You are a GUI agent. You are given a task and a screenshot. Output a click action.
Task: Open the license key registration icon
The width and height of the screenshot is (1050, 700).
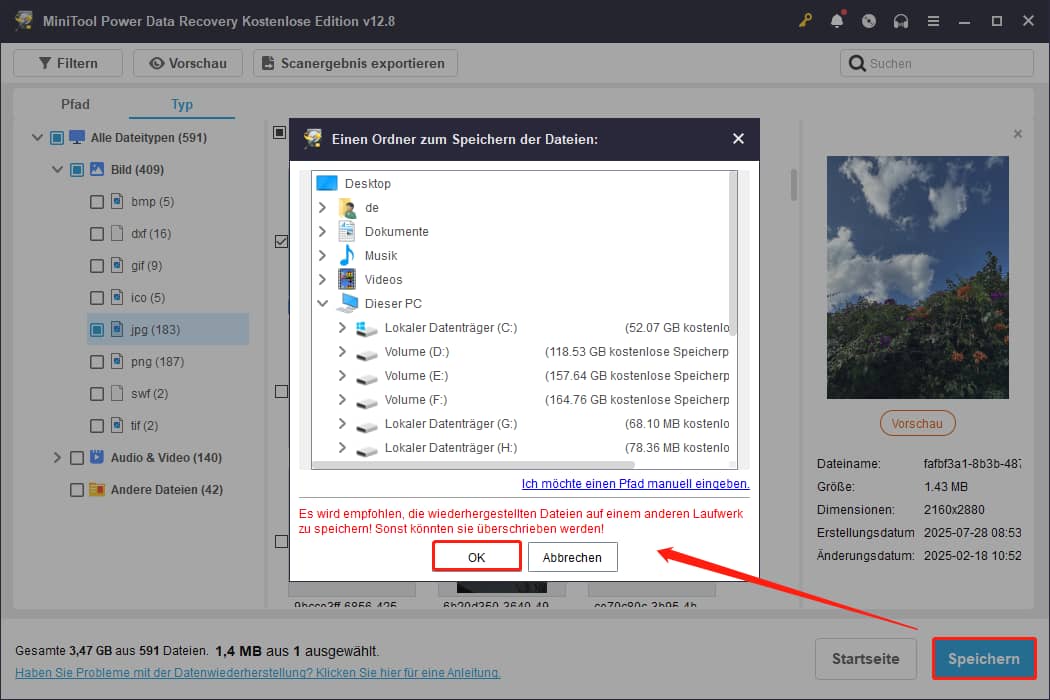pos(805,20)
